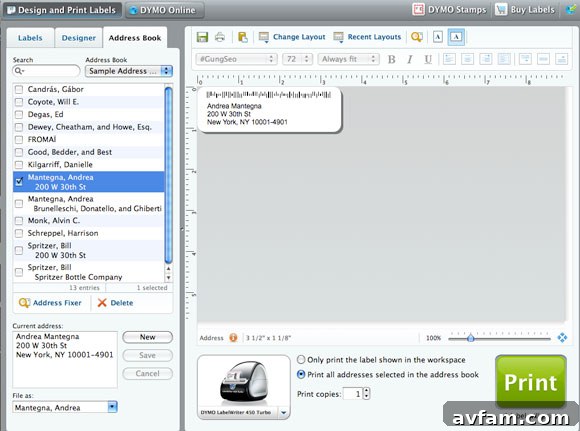Viewport: 580px width, 431px height.
Task: Uncheck the selected Mantegna, Andrea entry
Action: tap(19, 182)
